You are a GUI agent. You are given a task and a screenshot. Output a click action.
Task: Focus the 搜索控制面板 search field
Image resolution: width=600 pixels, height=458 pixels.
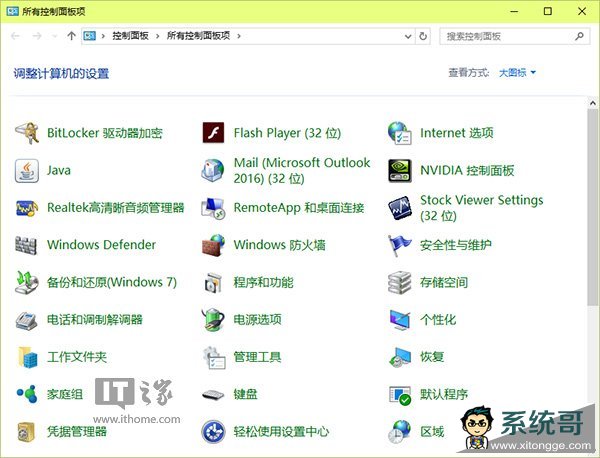(x=514, y=36)
